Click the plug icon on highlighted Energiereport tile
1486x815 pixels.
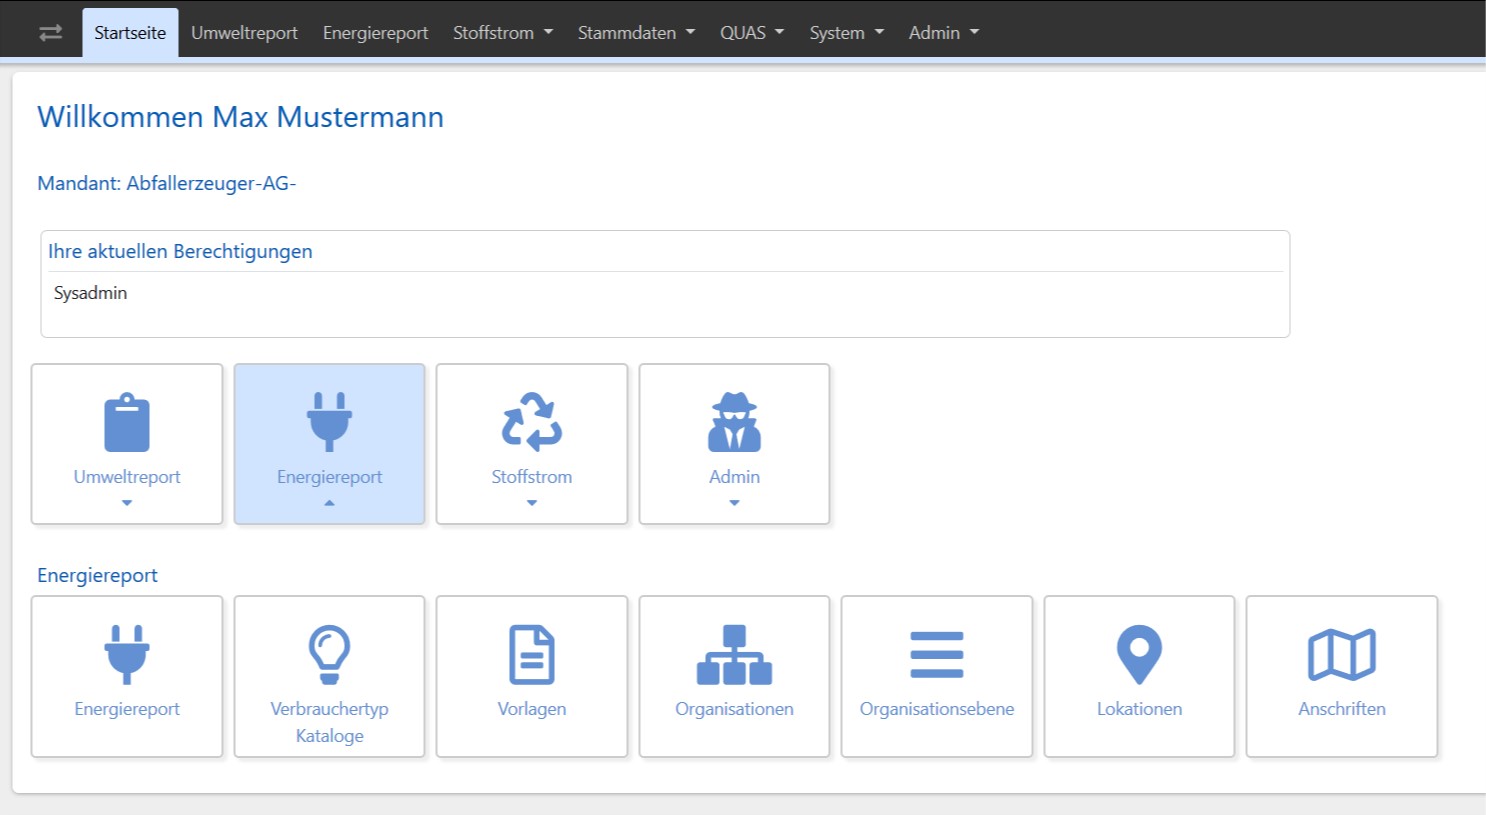click(329, 422)
